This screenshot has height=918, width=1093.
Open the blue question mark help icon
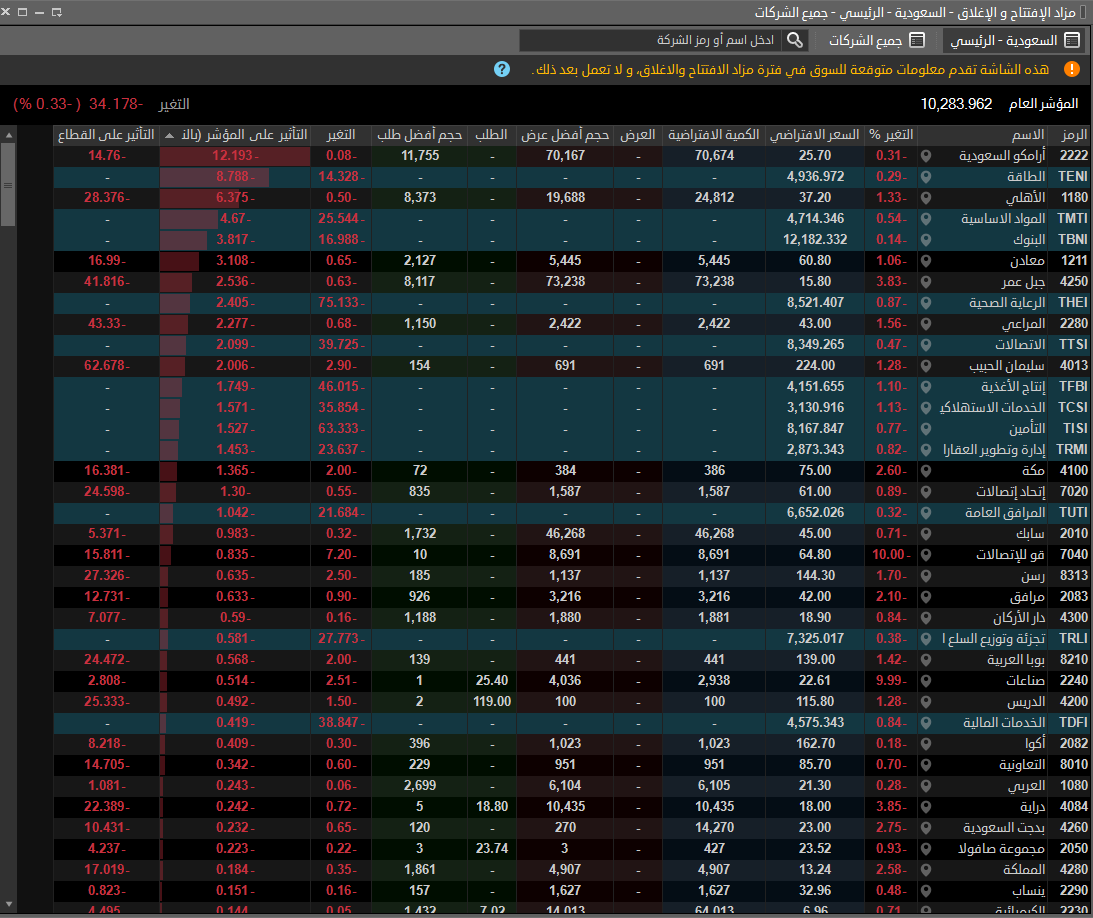502,69
